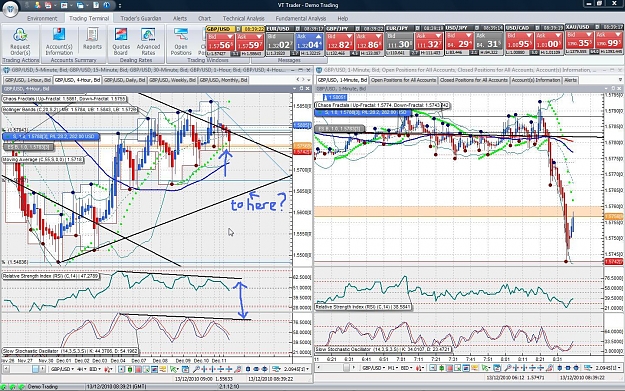Toggle the D button on USD/CAD quote panel
The height and width of the screenshot is (391, 625).
pos(537,28)
